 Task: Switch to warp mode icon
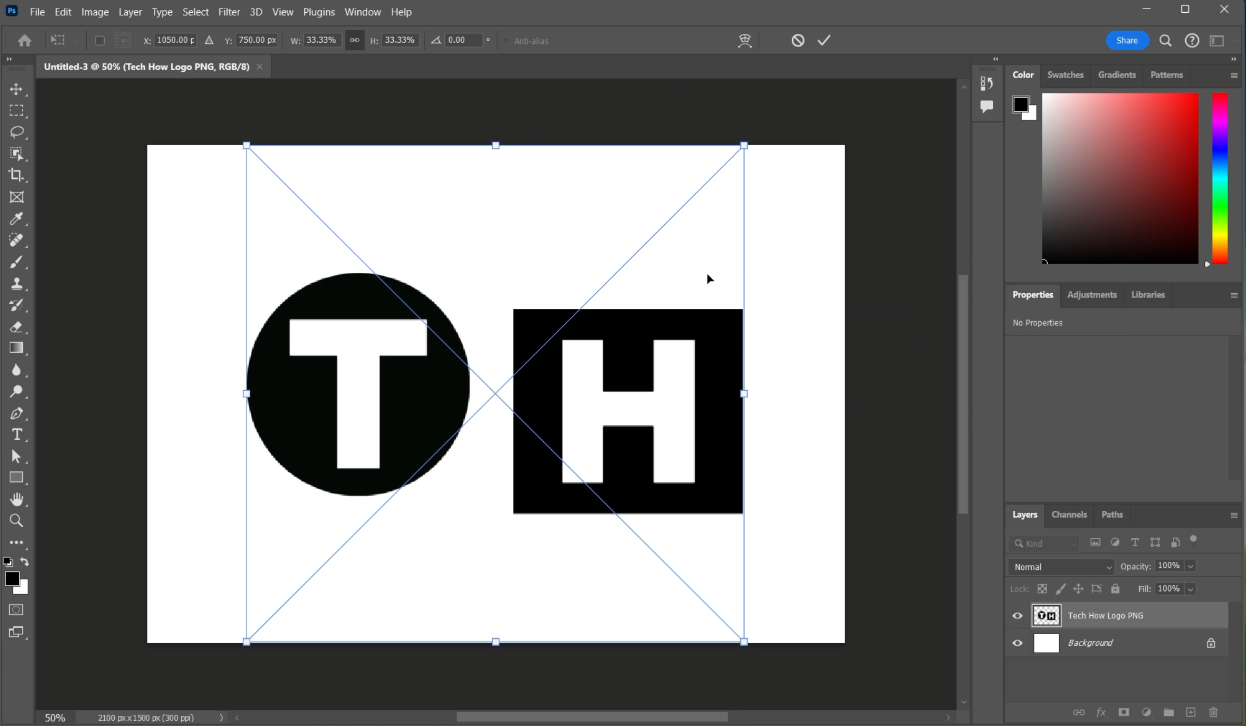click(745, 40)
